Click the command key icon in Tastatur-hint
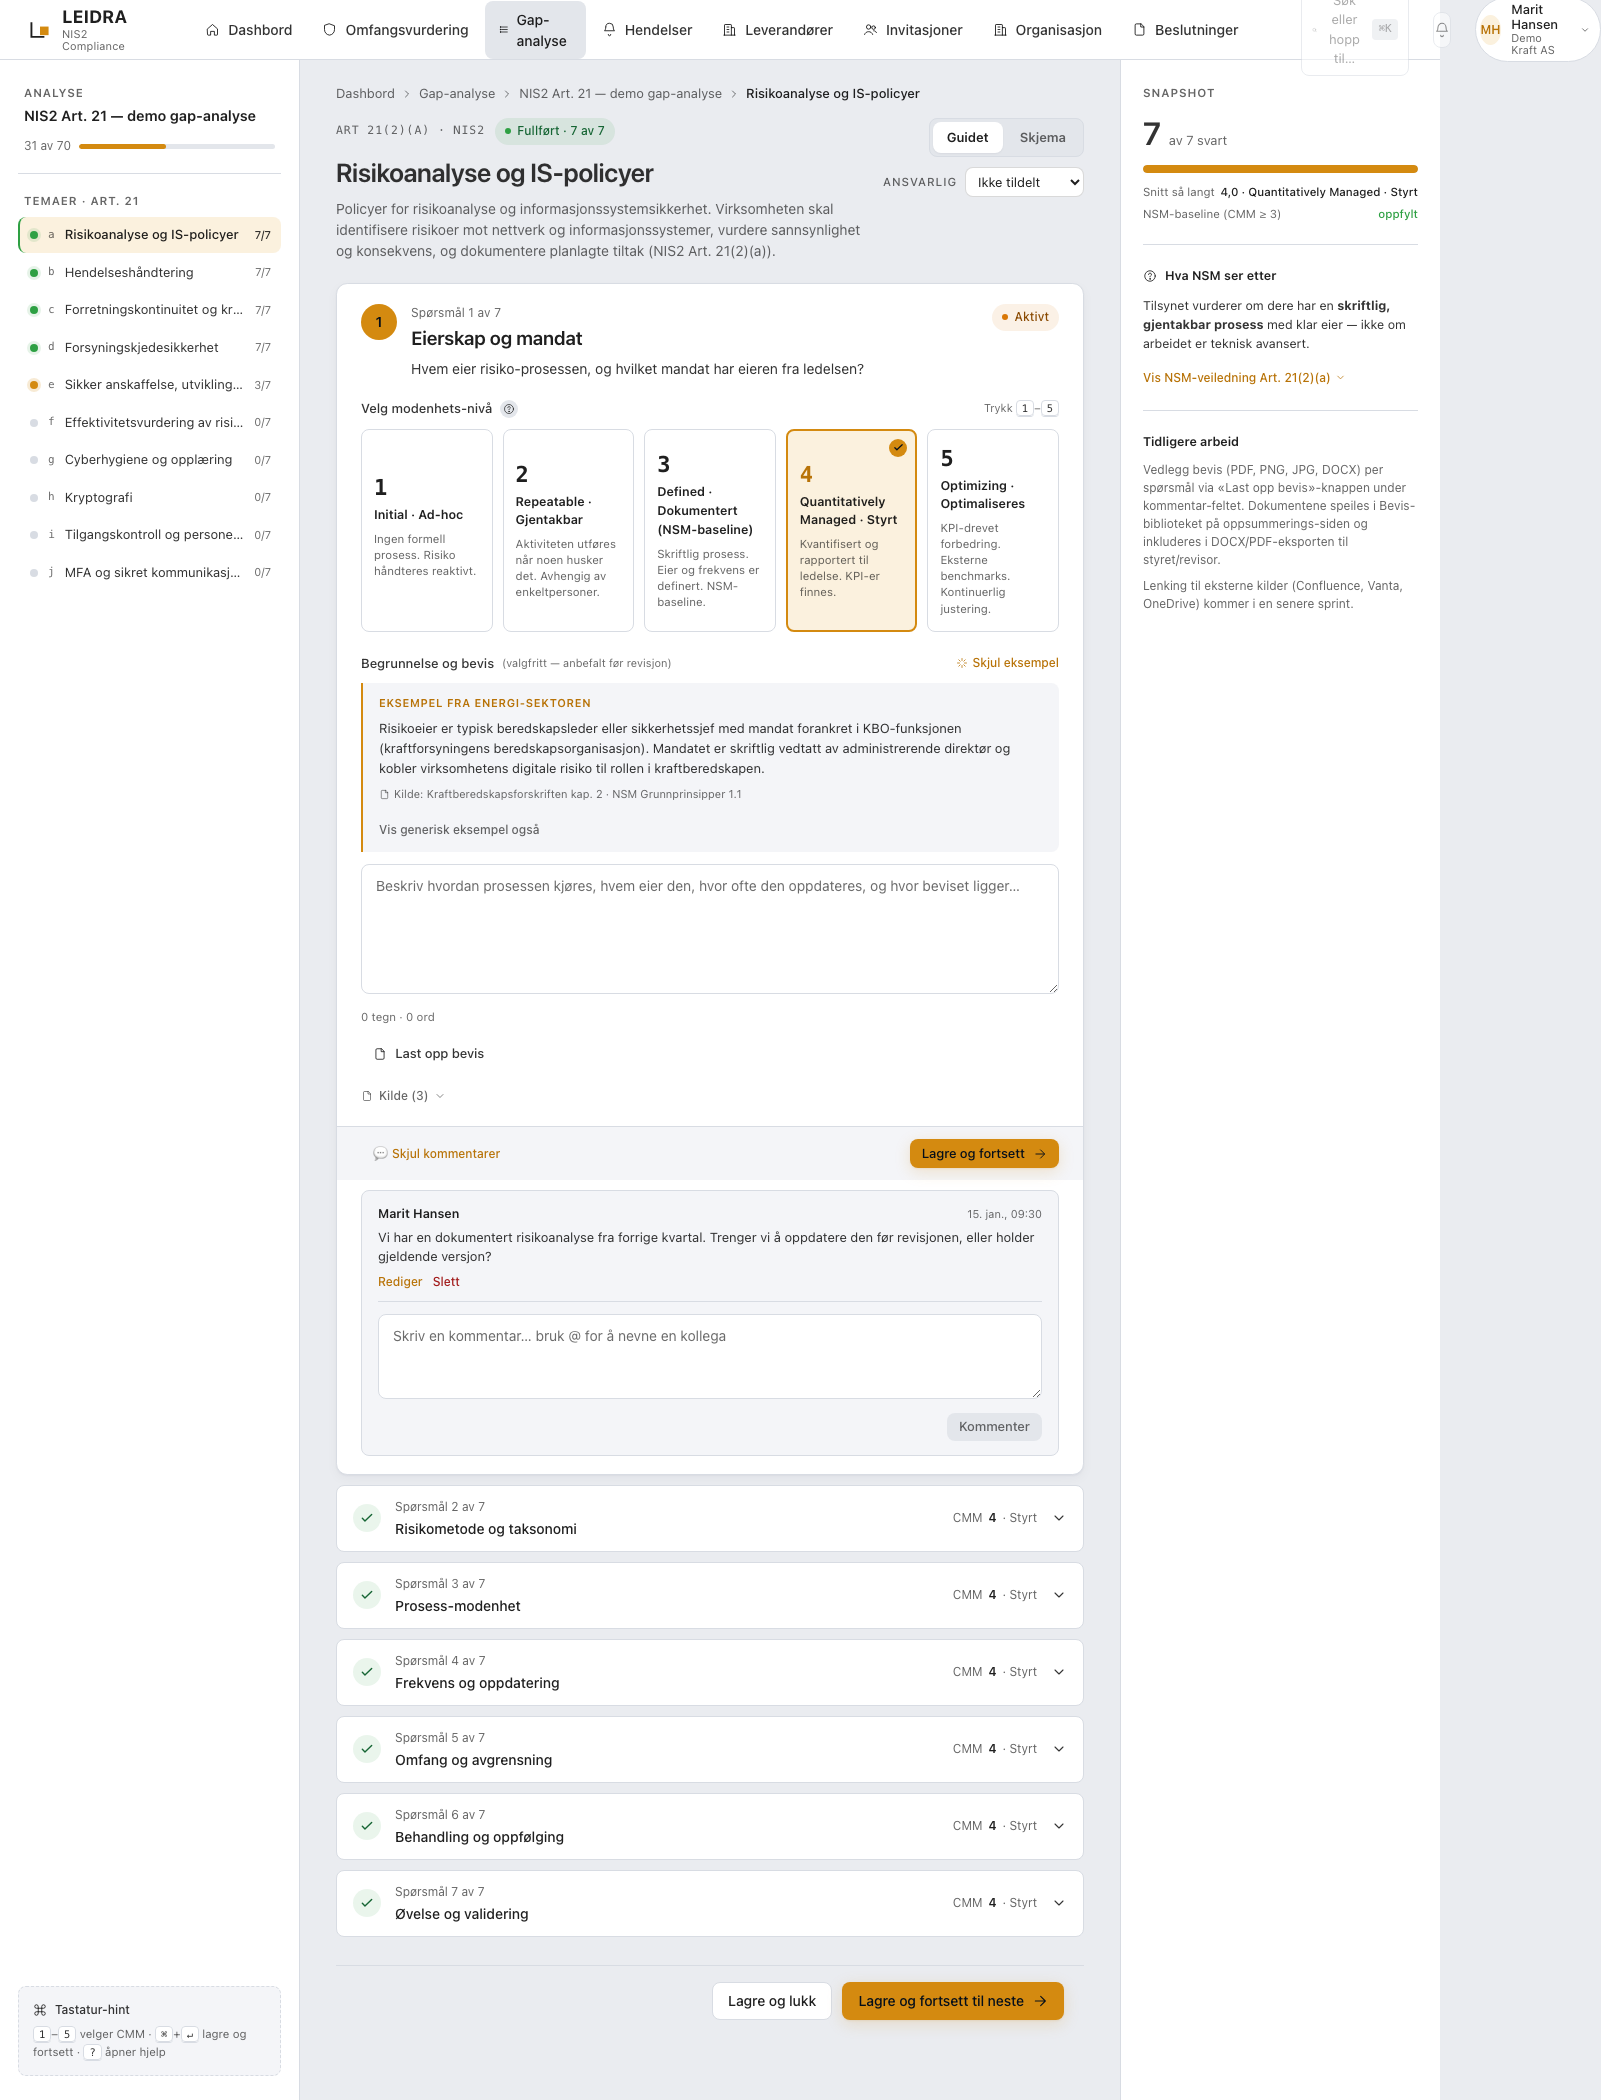This screenshot has width=1601, height=2100. coord(40,2010)
